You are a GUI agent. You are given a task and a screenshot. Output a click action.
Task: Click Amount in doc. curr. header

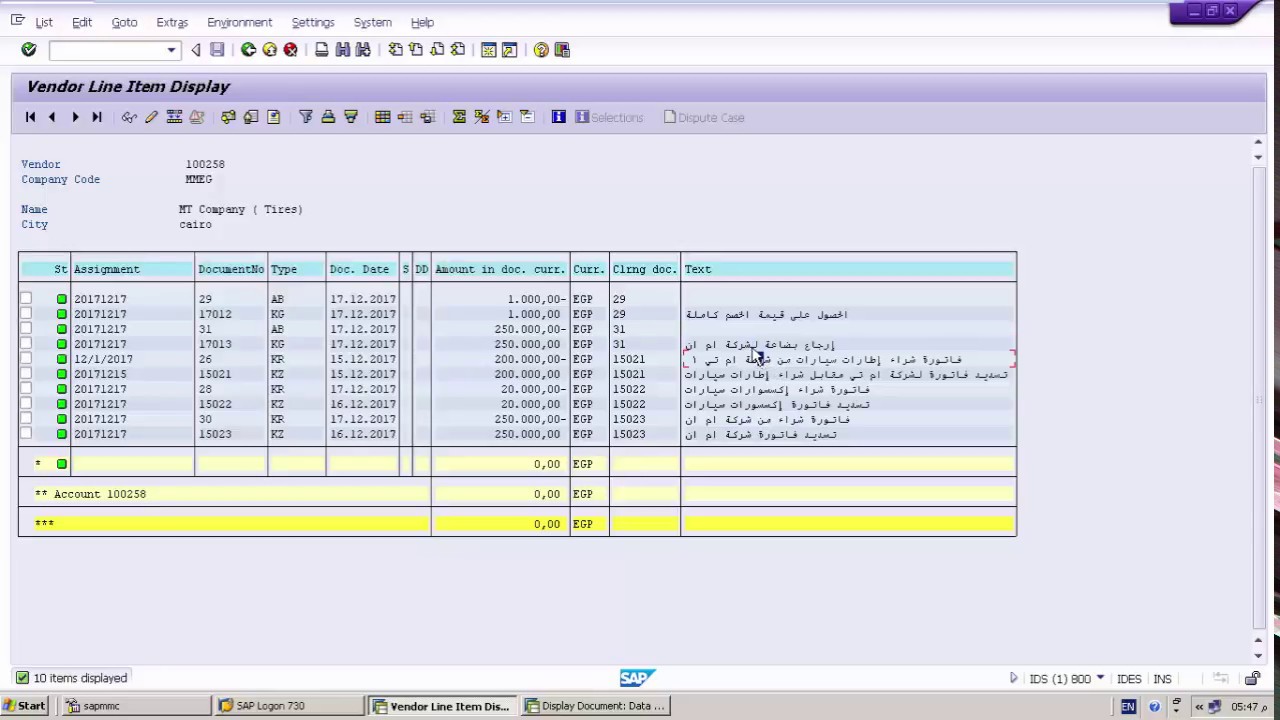500,269
